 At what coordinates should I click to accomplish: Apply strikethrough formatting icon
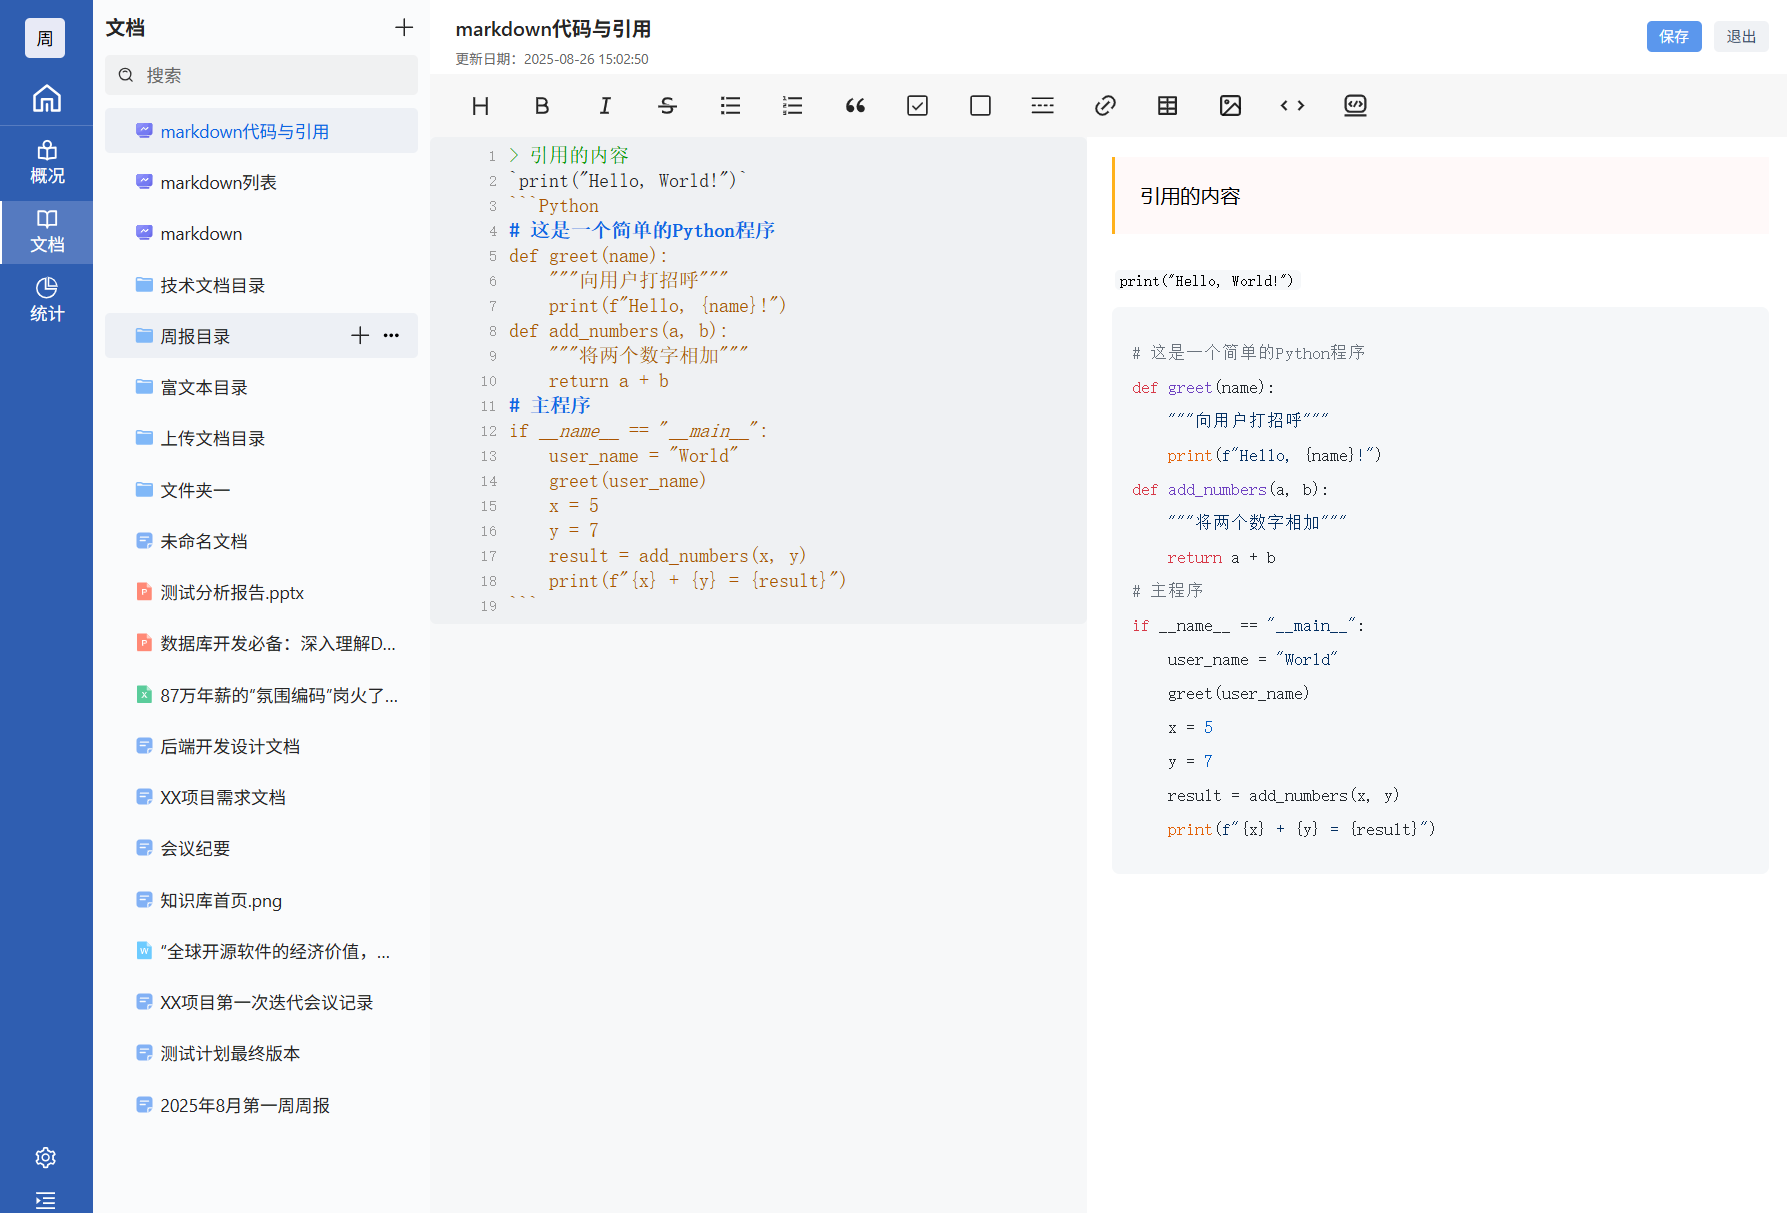[x=667, y=106]
